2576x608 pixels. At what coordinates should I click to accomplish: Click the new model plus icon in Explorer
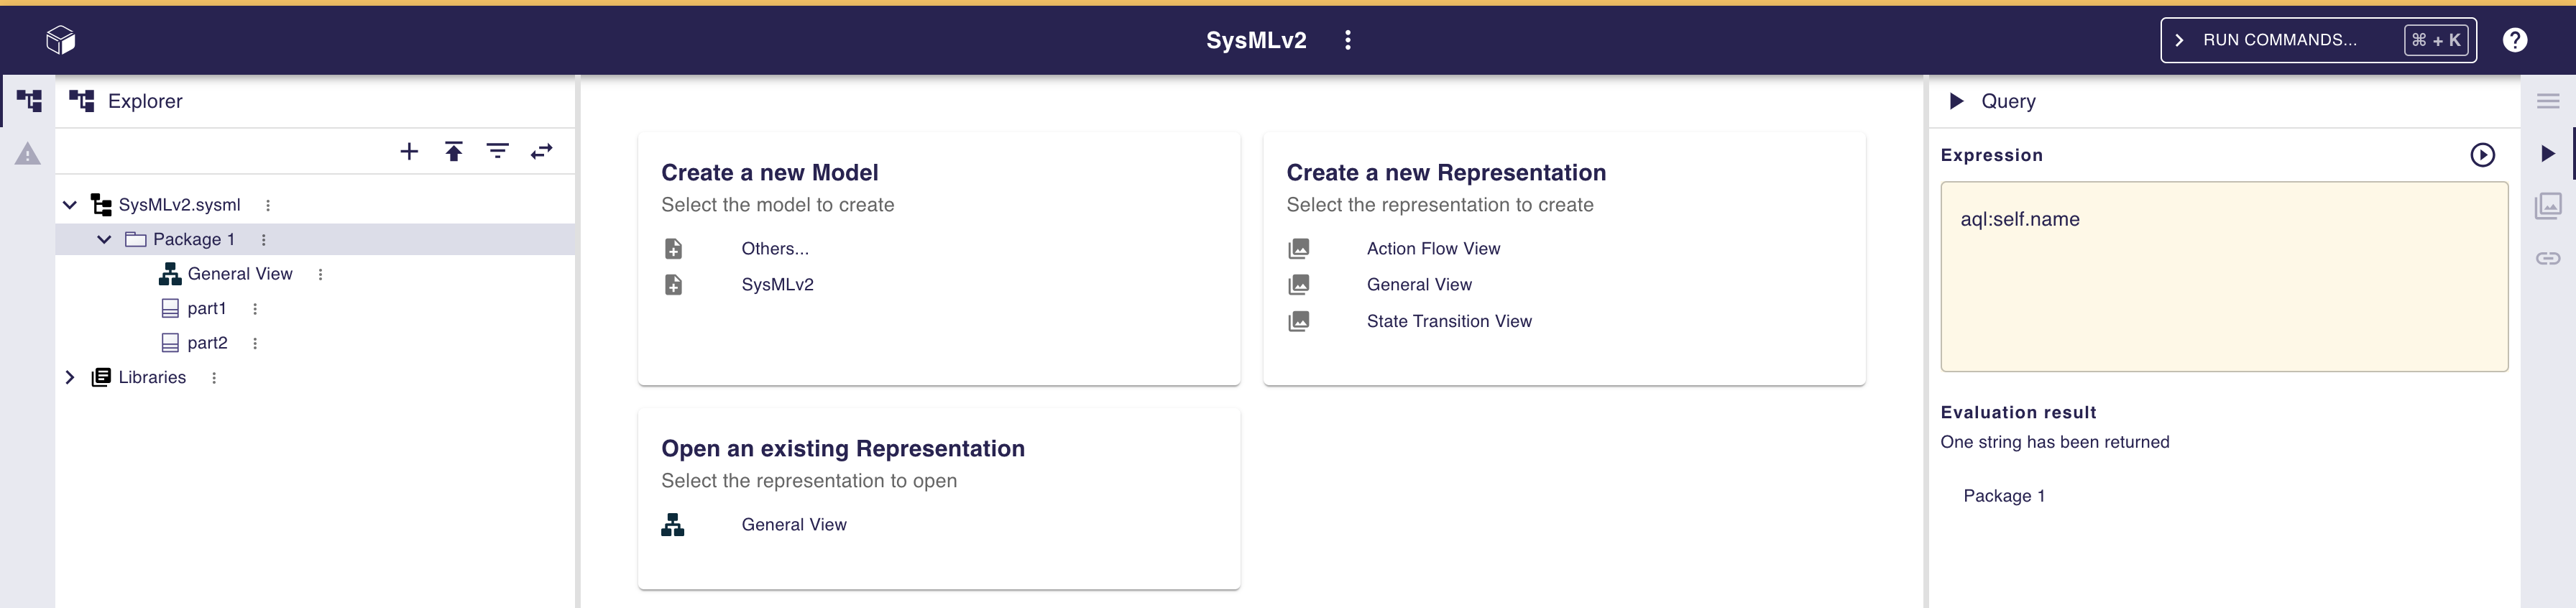409,152
